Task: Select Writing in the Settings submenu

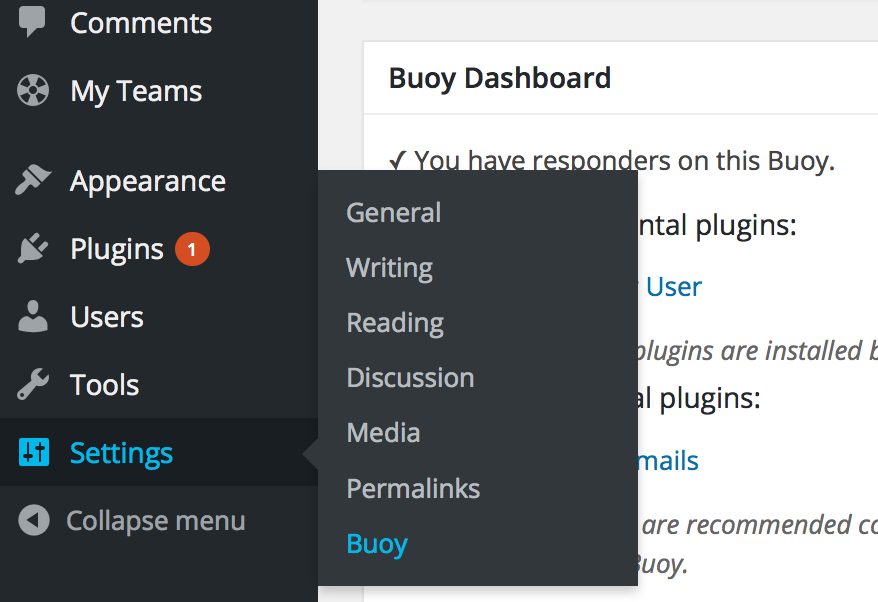Action: 389,267
